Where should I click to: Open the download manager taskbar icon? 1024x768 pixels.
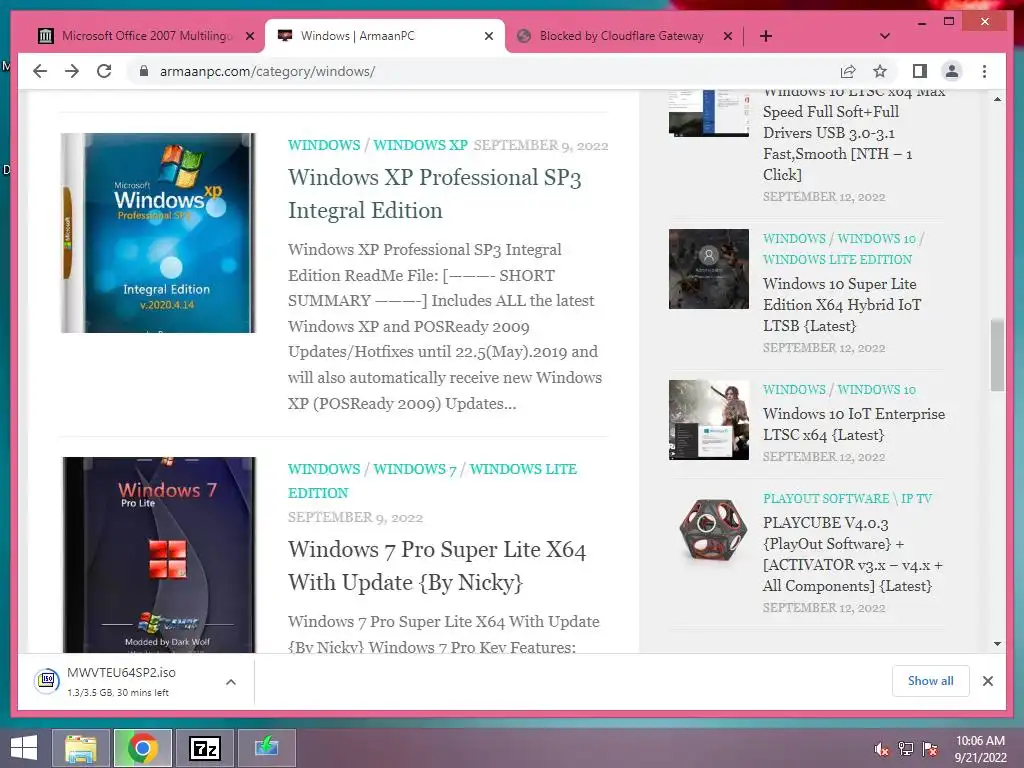[x=266, y=748]
